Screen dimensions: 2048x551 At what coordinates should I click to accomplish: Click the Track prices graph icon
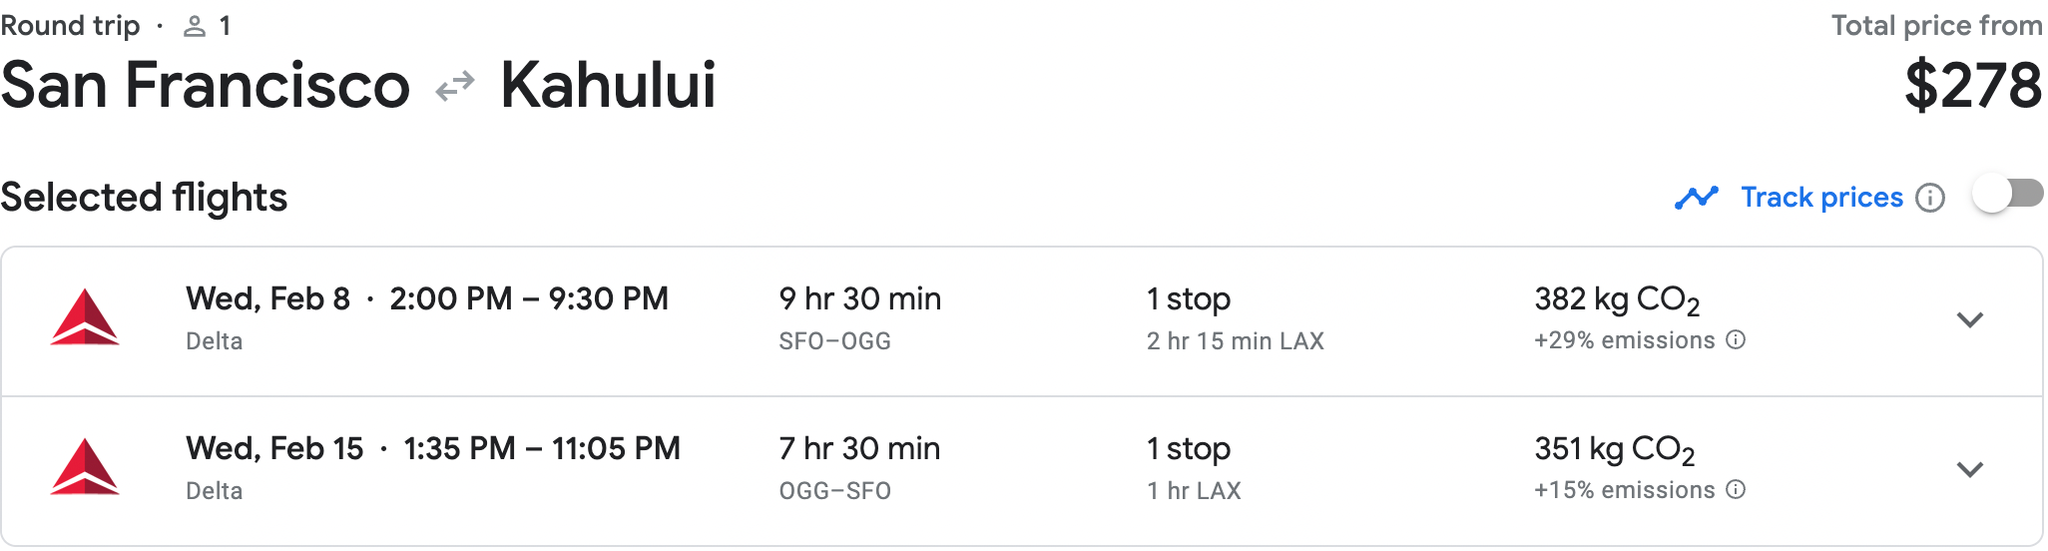pos(1696,198)
